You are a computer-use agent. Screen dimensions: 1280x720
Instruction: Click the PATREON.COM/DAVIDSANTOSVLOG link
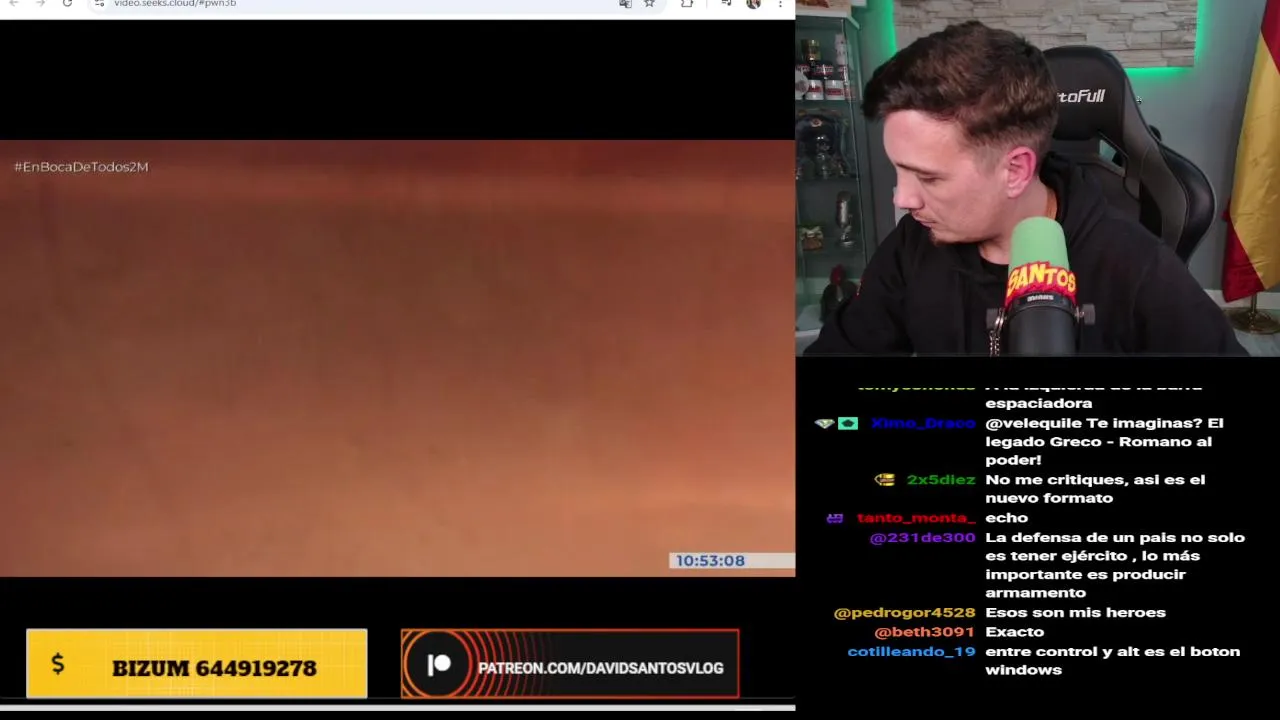(x=600, y=668)
